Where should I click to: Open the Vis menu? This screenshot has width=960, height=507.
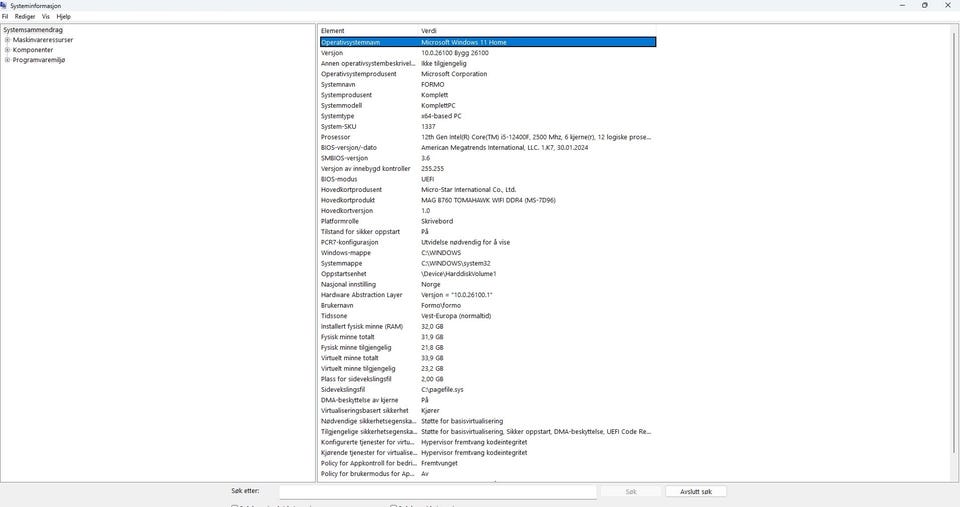(x=46, y=17)
